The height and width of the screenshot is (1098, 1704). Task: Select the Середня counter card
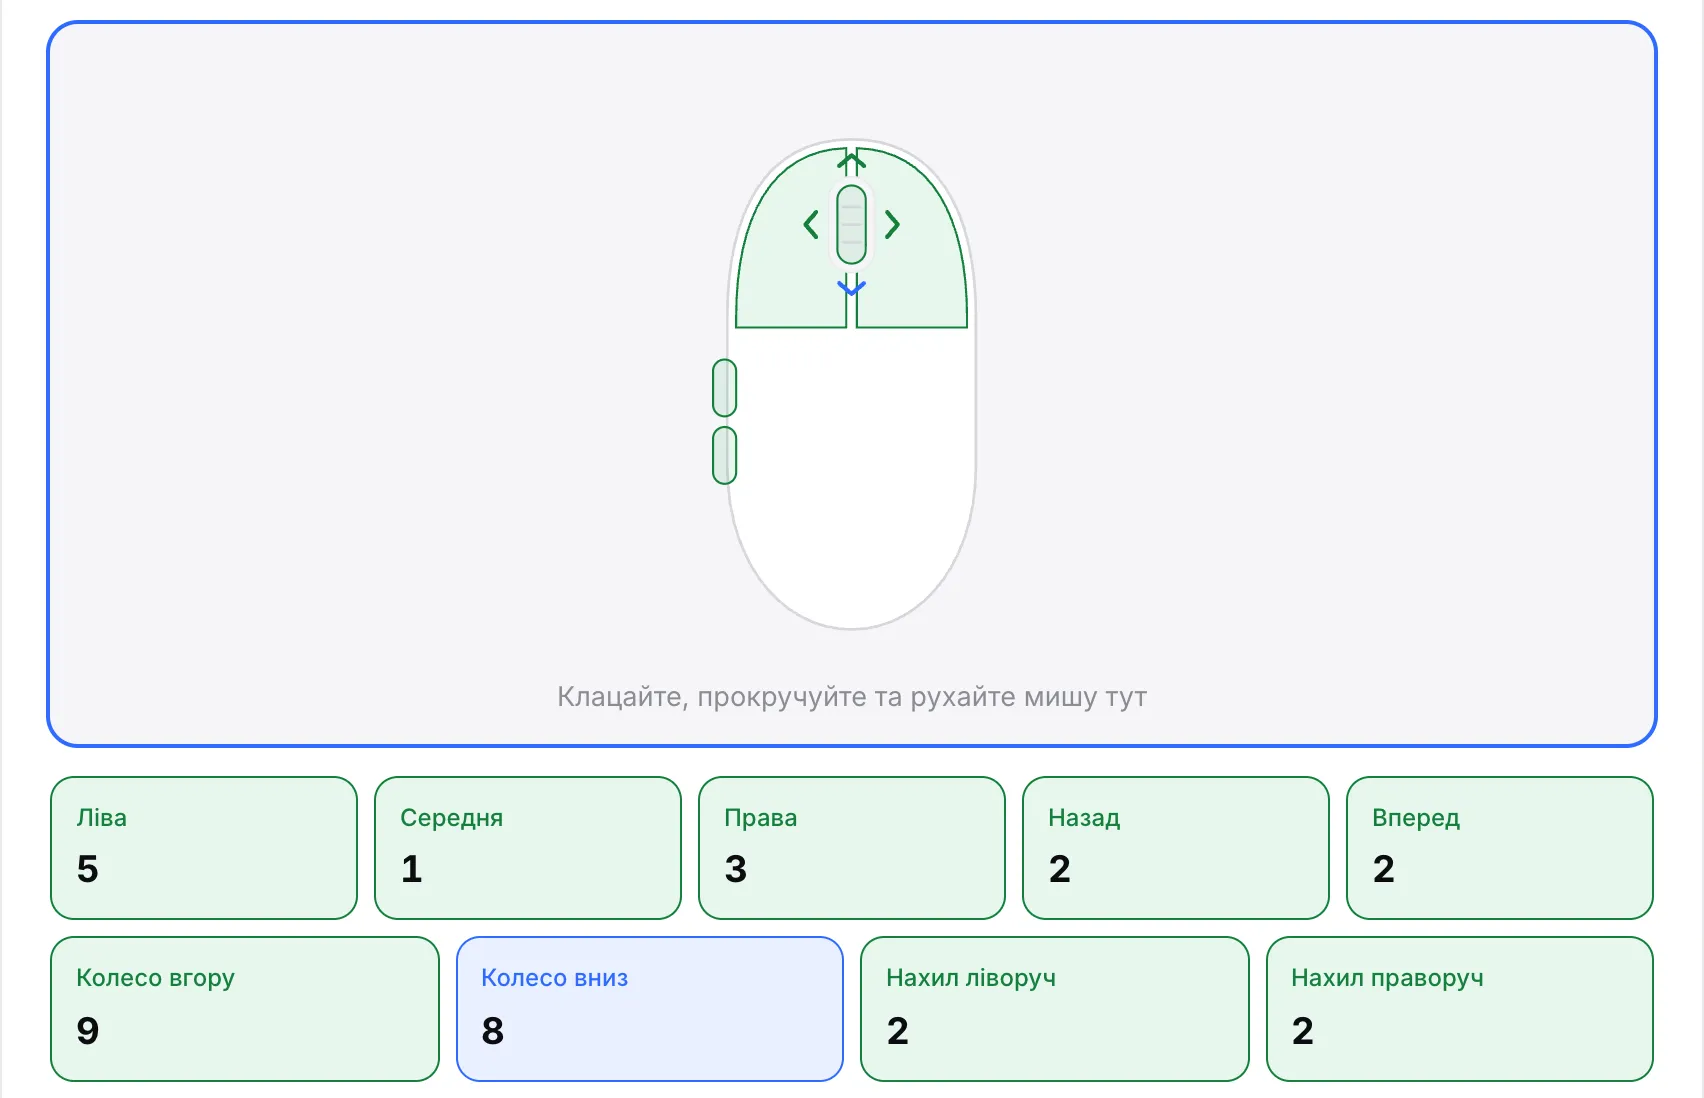528,848
